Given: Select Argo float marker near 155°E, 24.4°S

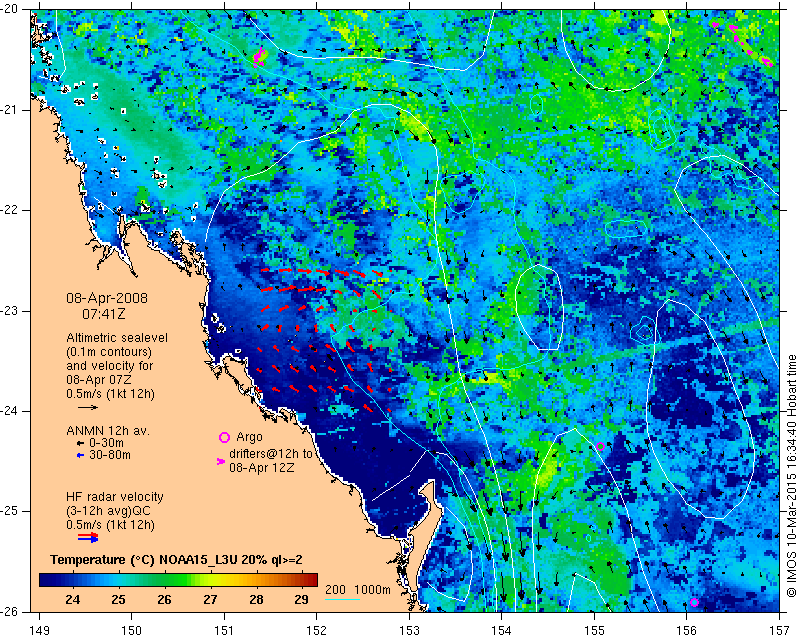Looking at the screenshot, I should (601, 446).
